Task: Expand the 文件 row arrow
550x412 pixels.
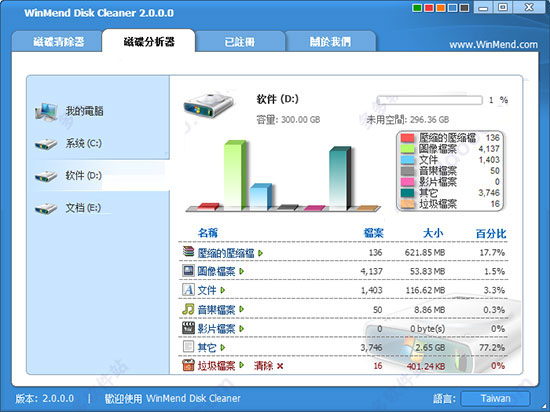Action: pos(222,290)
